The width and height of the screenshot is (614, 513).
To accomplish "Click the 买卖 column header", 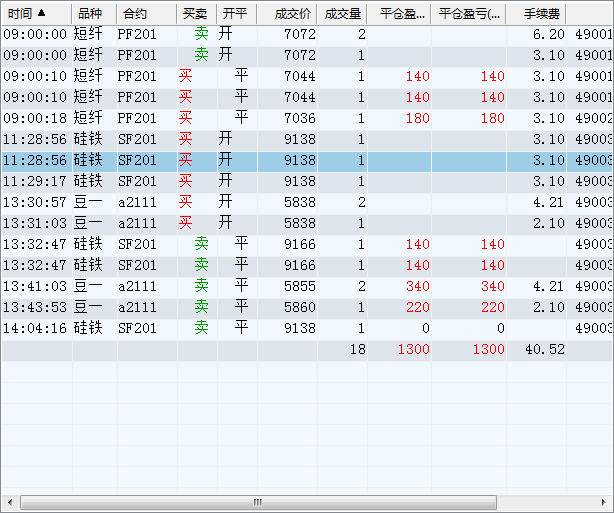I will (195, 14).
